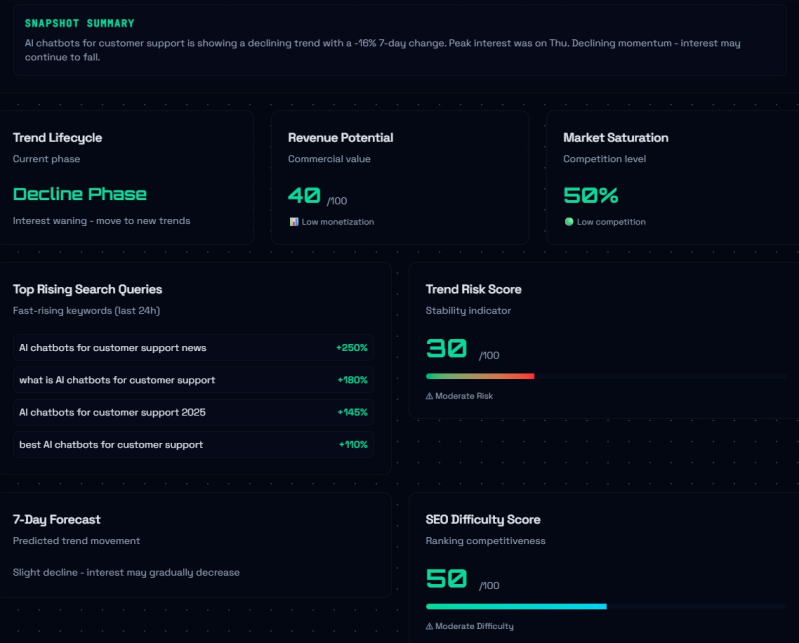Click the 'Moderate Difficulty' label
Viewport: 799px width, 643px height.
tap(474, 626)
